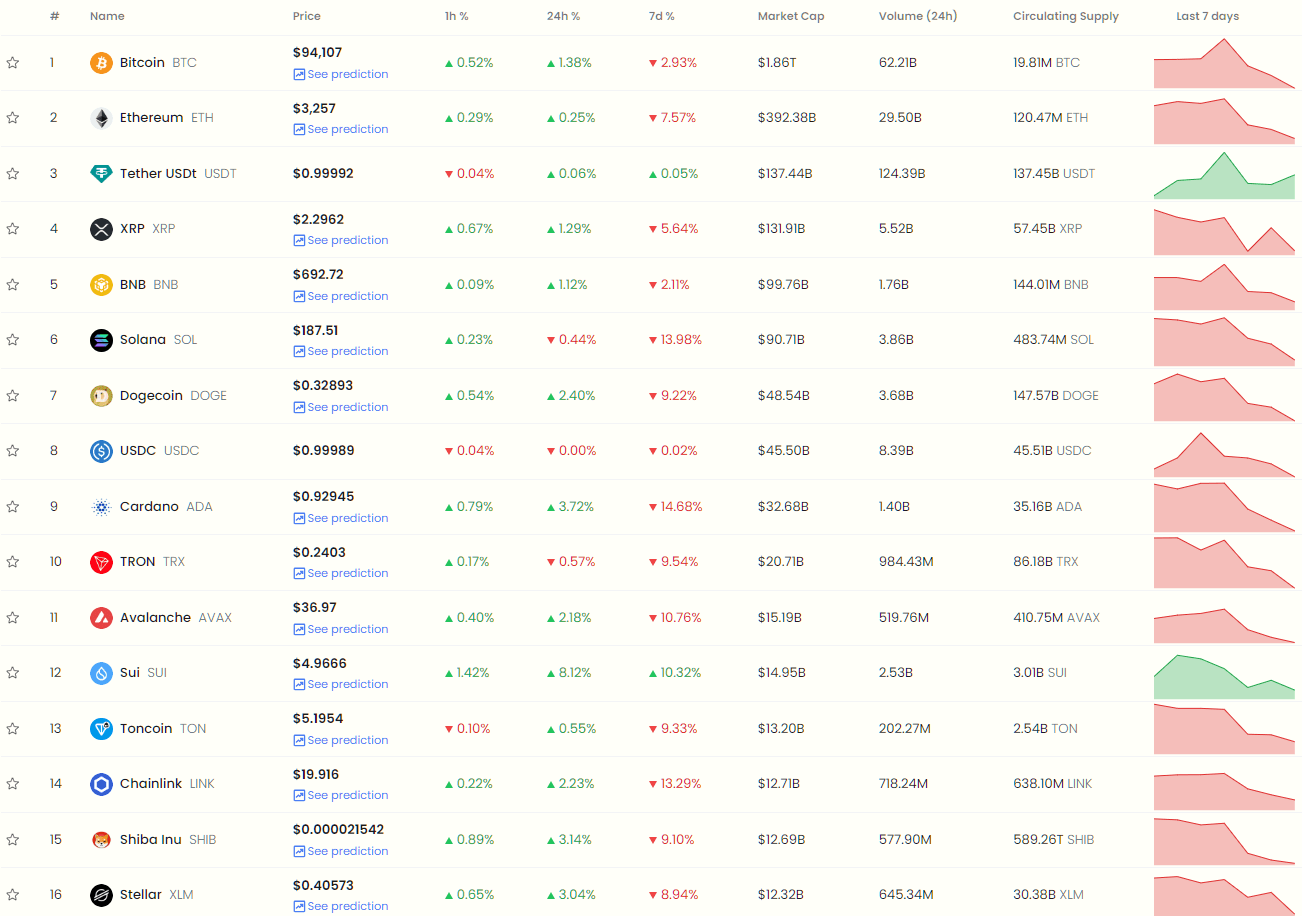Viewport: 1302px width, 916px height.
Task: Sort by the # rank column
Action: pos(54,16)
